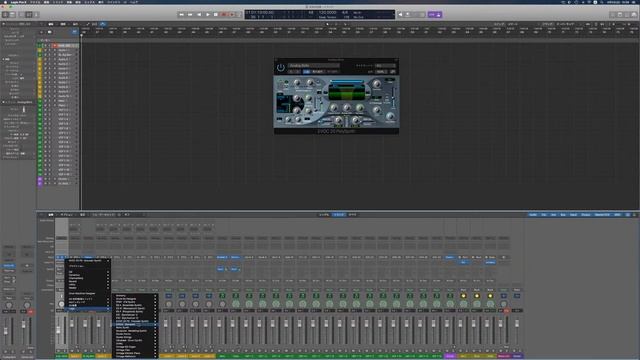Image resolution: width=640 pixels, height=360 pixels.
Task: Click the plug-in Compare button
Action: click(x=306, y=71)
